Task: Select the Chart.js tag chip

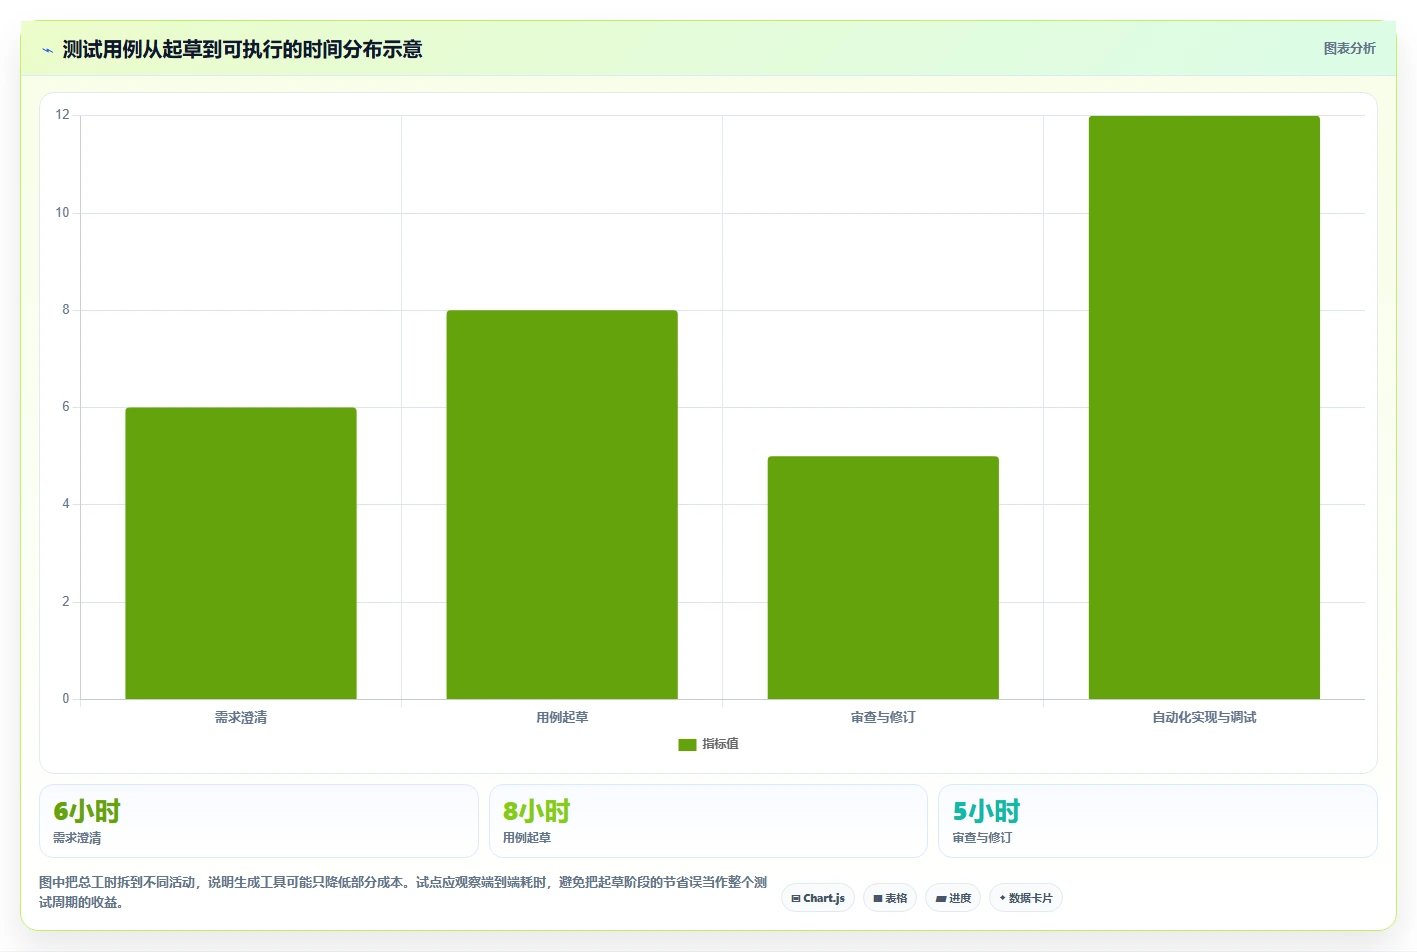Action: (818, 898)
